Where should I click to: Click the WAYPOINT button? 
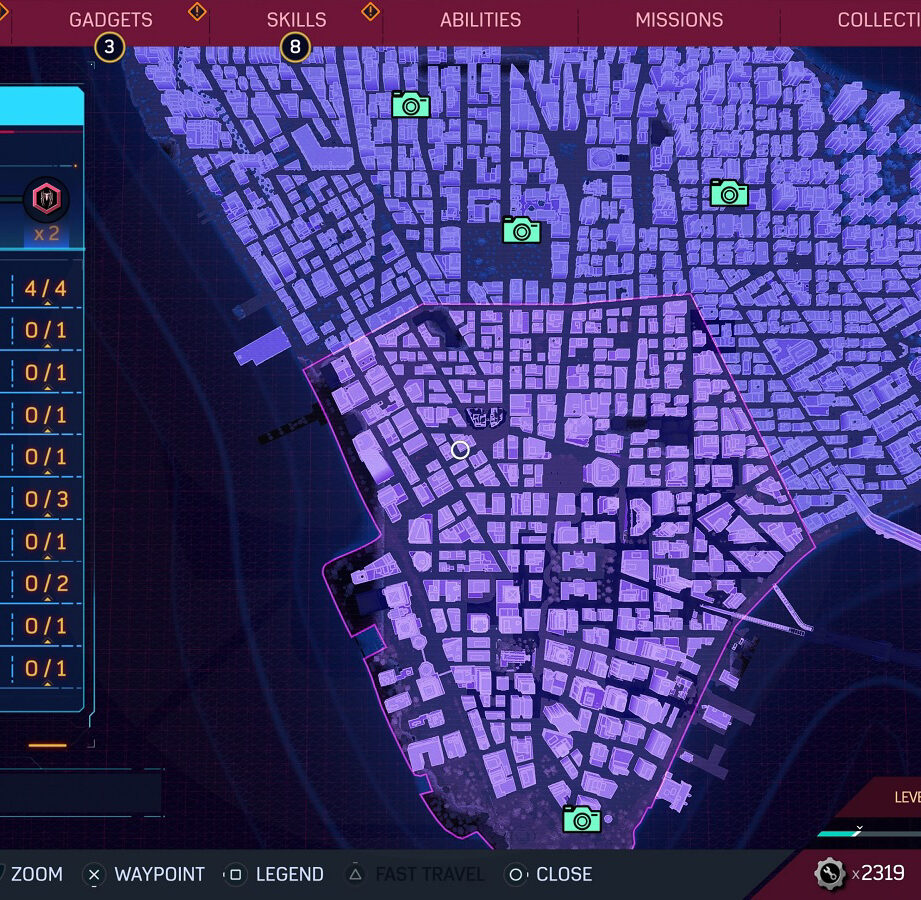click(x=160, y=874)
